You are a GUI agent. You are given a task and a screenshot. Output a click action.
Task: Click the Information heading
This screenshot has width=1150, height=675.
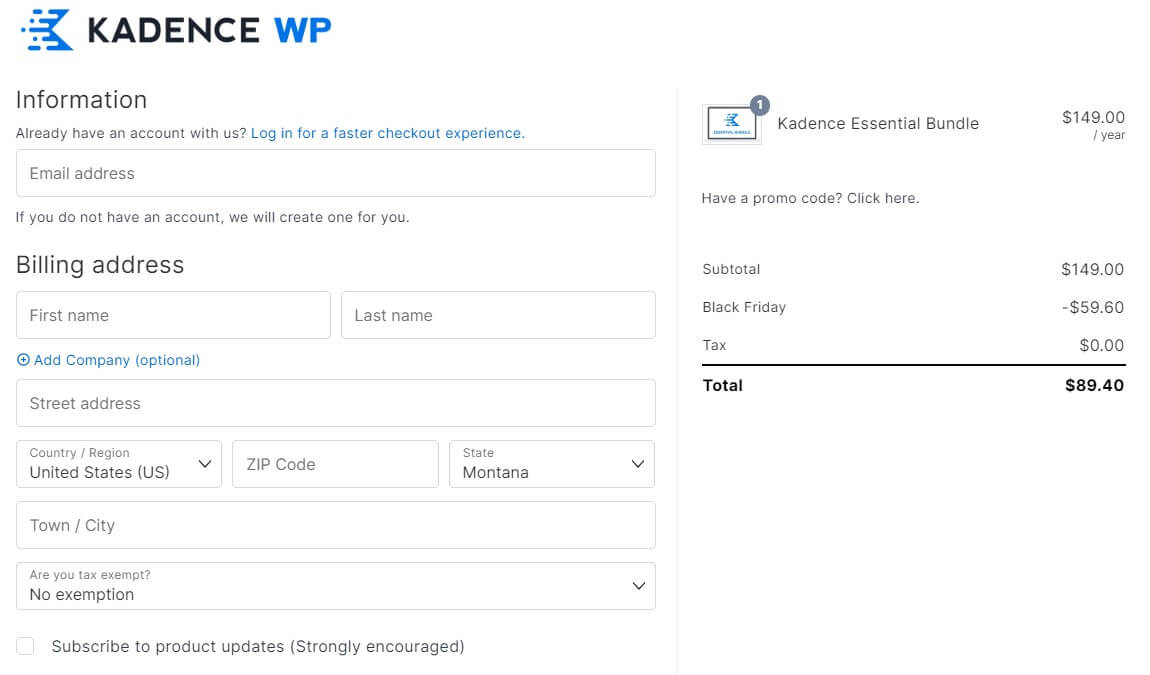pos(81,100)
